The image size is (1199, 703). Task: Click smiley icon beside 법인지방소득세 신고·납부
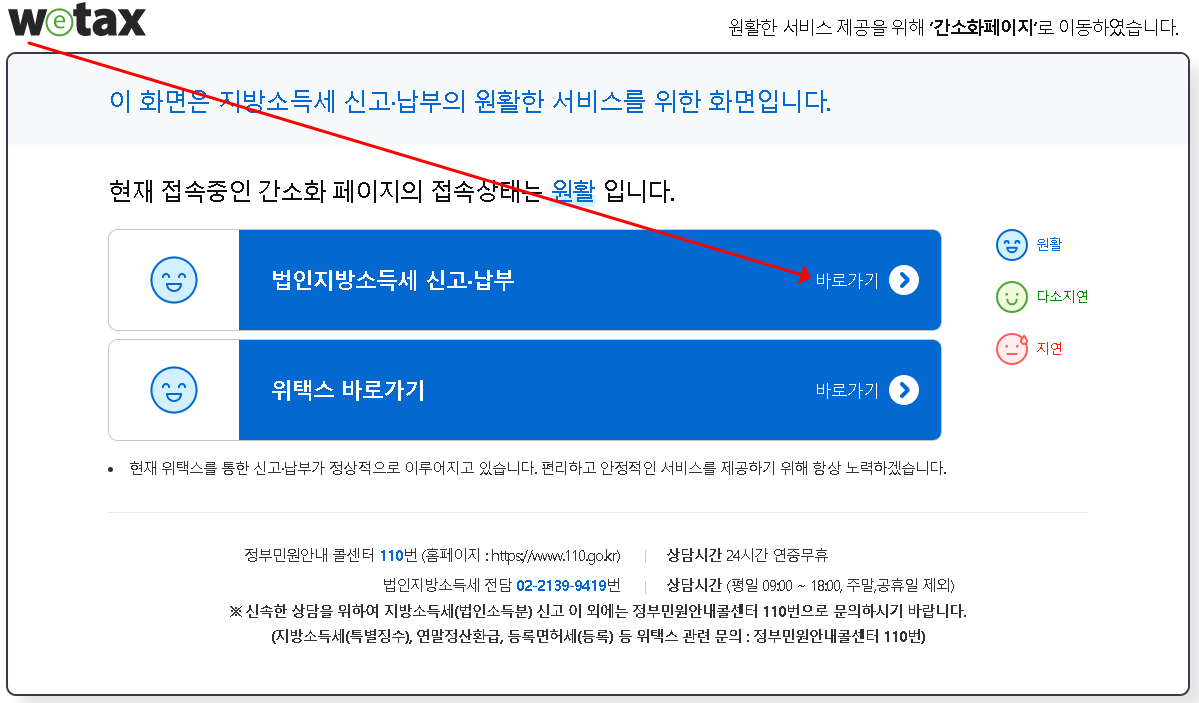pyautogui.click(x=174, y=280)
